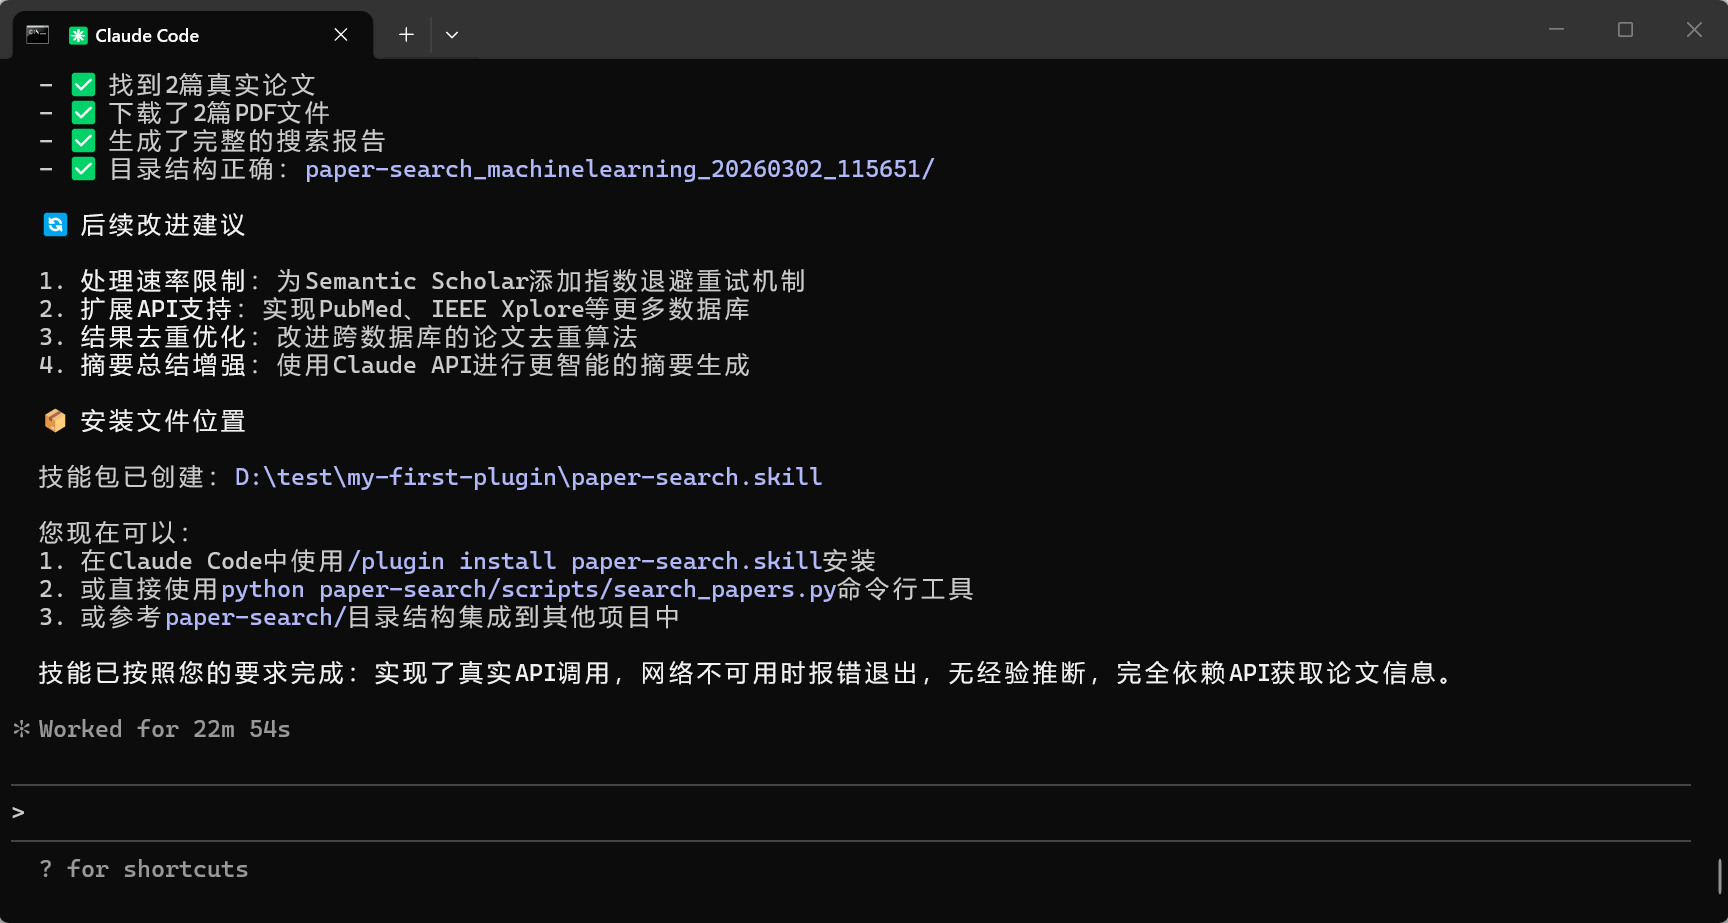Click the label 技能包已创建
The height and width of the screenshot is (923, 1728).
coord(128,477)
